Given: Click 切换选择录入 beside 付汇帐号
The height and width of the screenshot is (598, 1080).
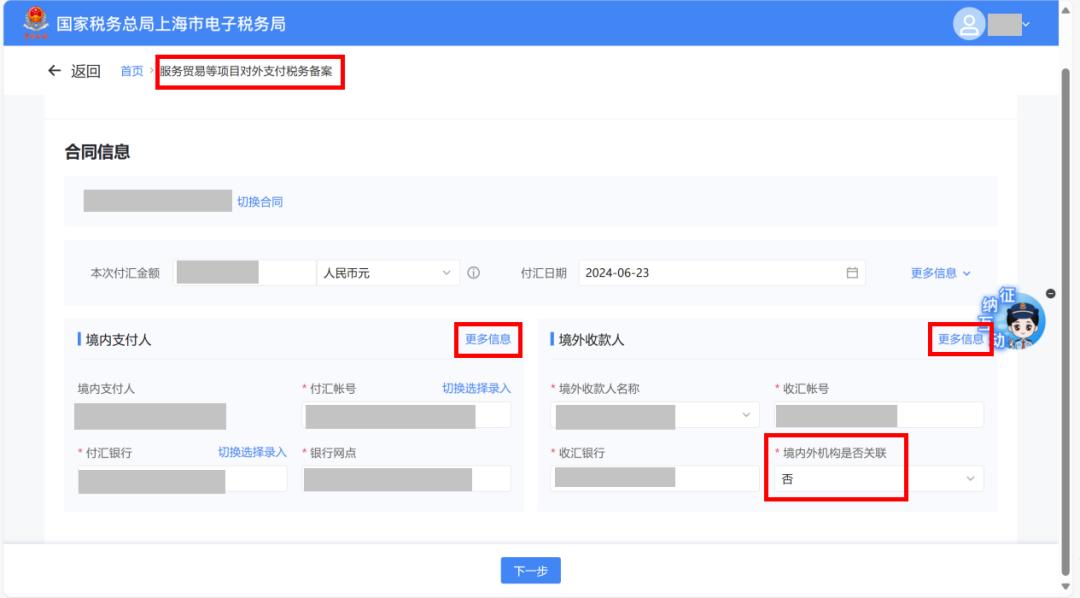Looking at the screenshot, I should (476, 388).
